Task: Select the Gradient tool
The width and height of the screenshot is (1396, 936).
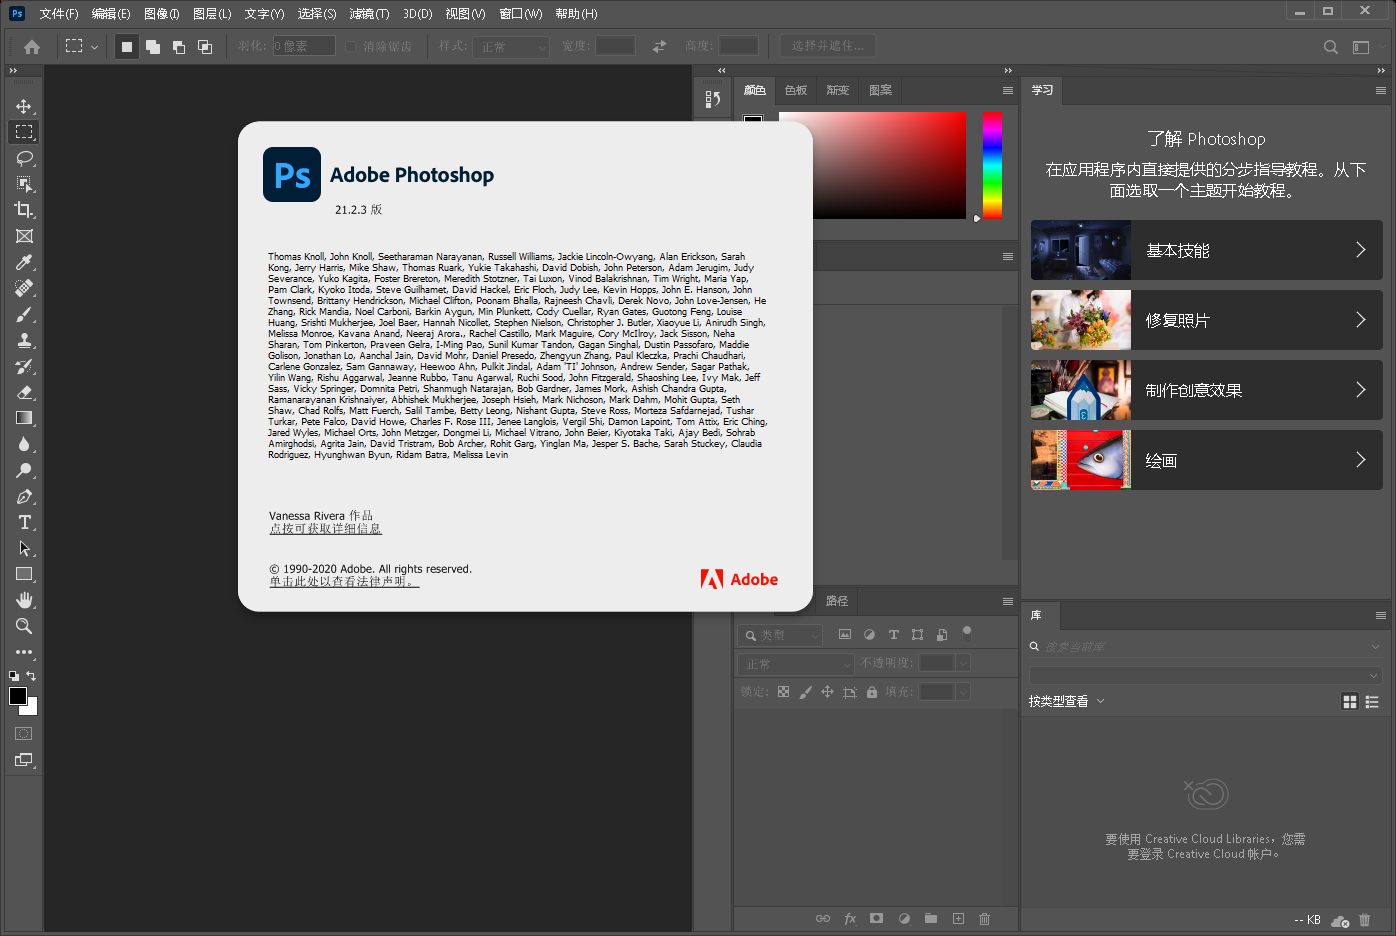Action: tap(24, 418)
